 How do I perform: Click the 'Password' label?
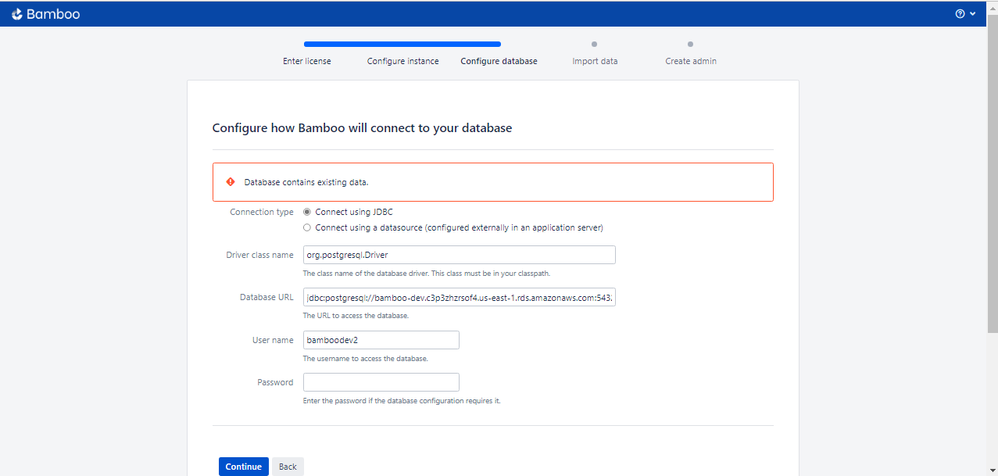276,382
